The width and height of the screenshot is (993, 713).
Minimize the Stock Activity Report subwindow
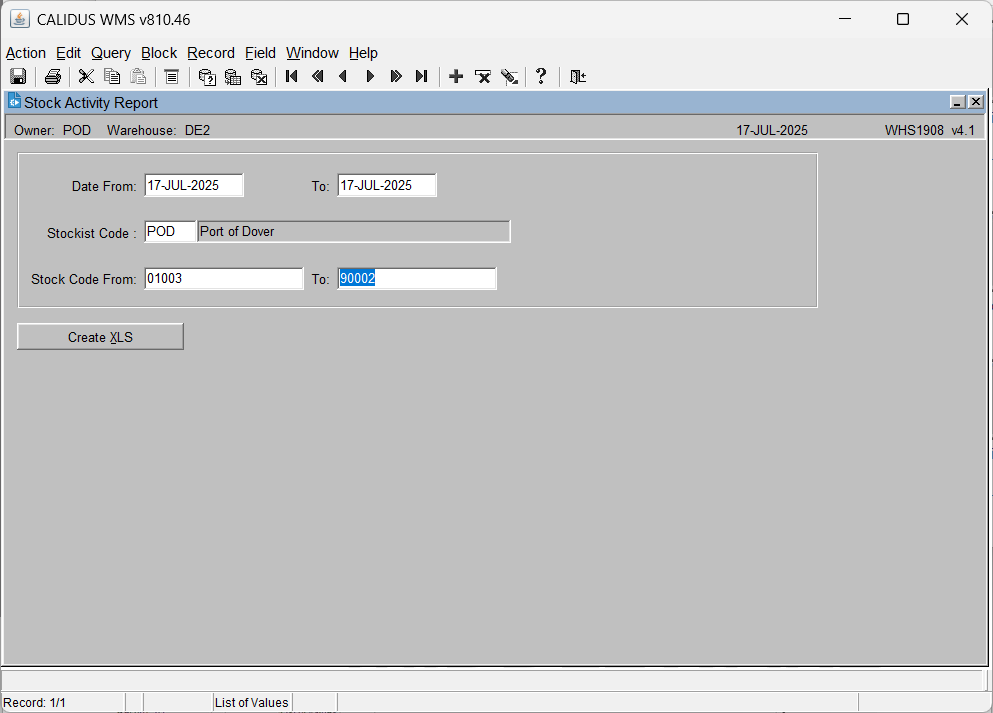pyautogui.click(x=958, y=102)
